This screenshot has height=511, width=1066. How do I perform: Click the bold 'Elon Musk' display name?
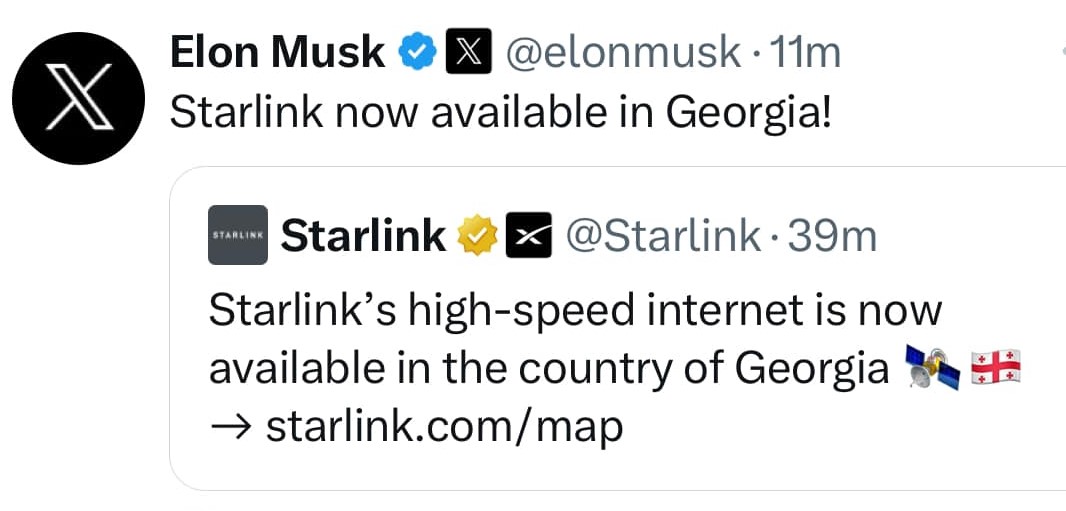(277, 52)
